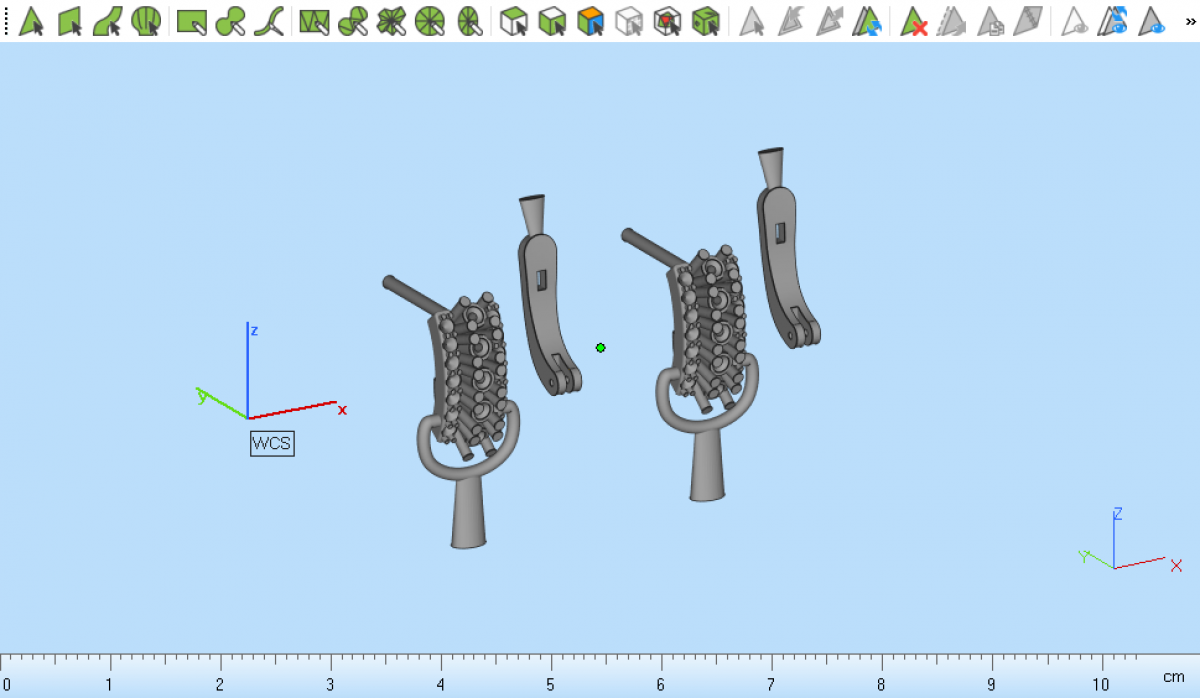
Task: Click the invert selection icon with blue arrows
Action: click(868, 21)
